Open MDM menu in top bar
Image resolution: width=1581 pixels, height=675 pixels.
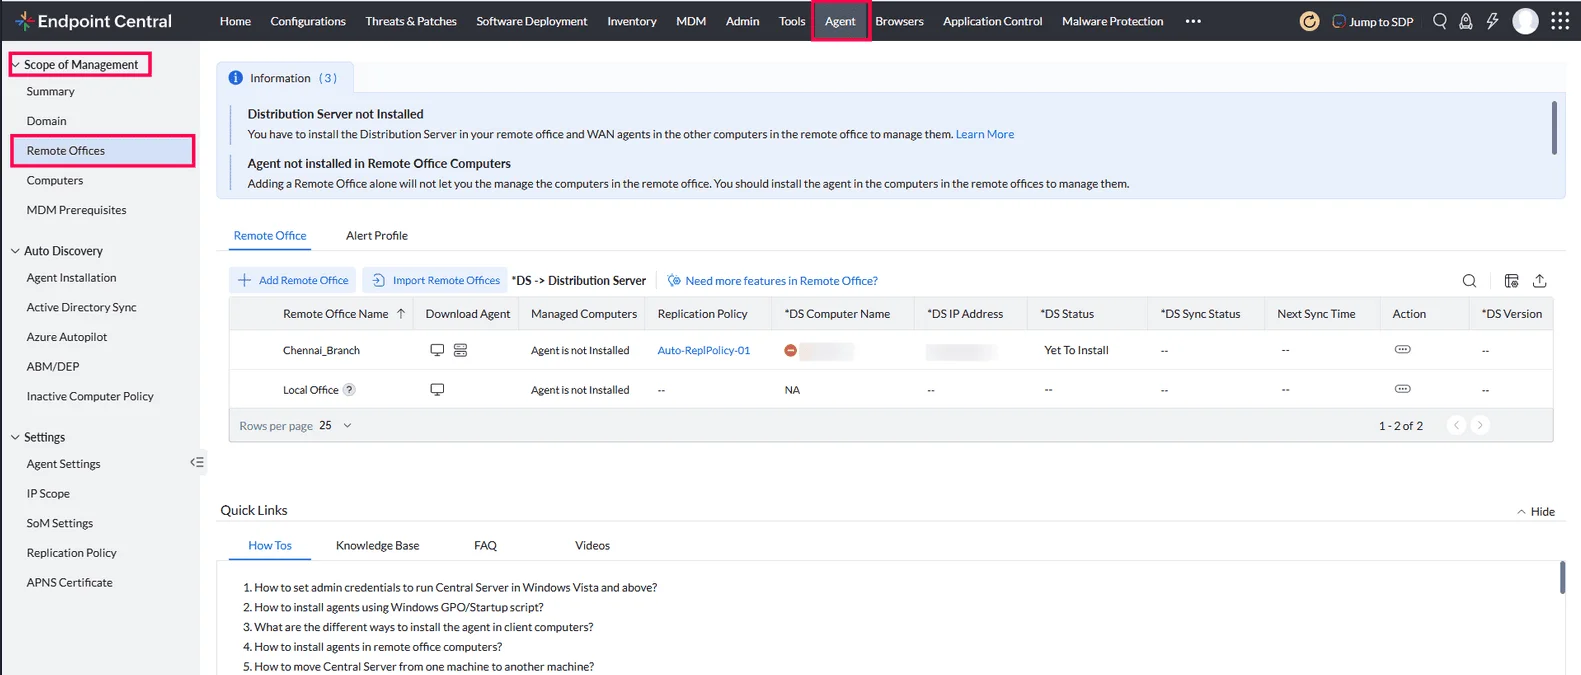pos(691,21)
